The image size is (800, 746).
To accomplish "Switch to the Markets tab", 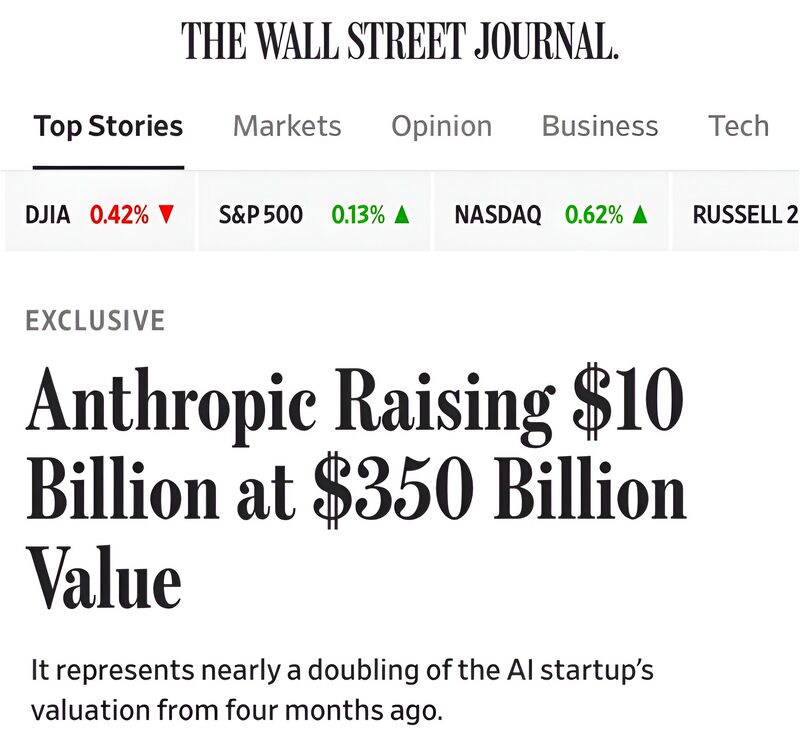I will tap(287, 126).
